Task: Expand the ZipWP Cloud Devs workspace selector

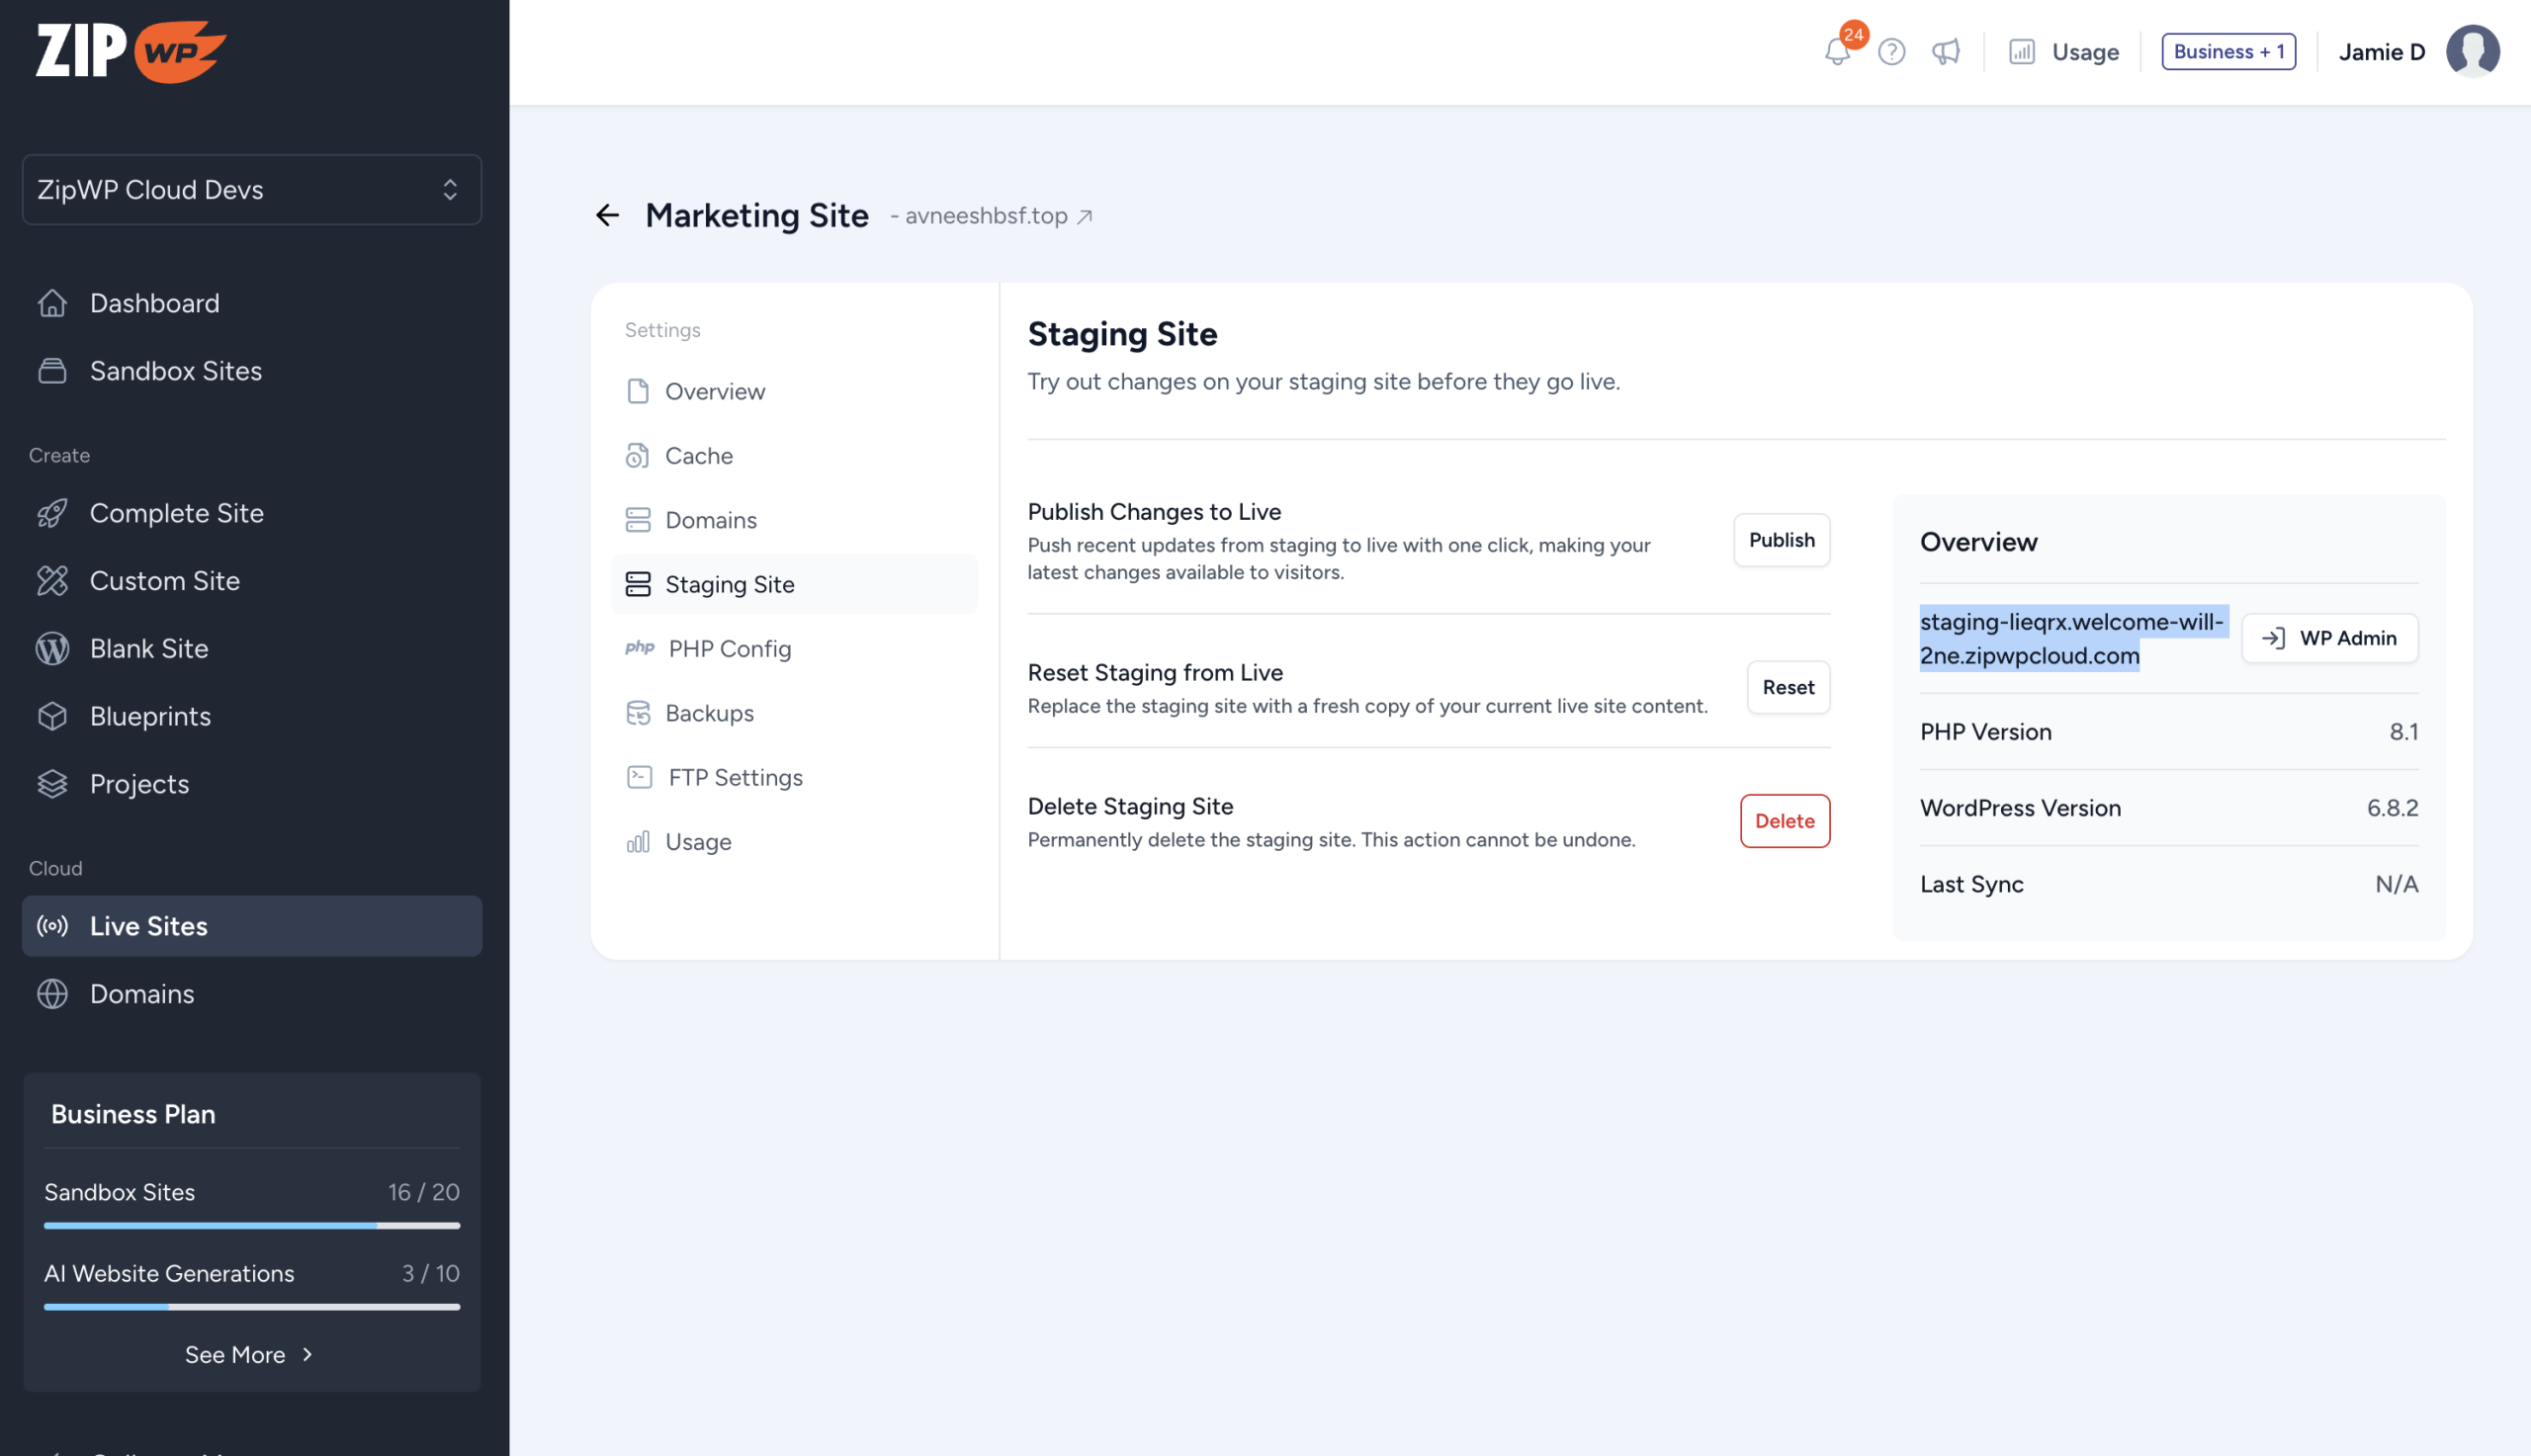Action: 251,189
